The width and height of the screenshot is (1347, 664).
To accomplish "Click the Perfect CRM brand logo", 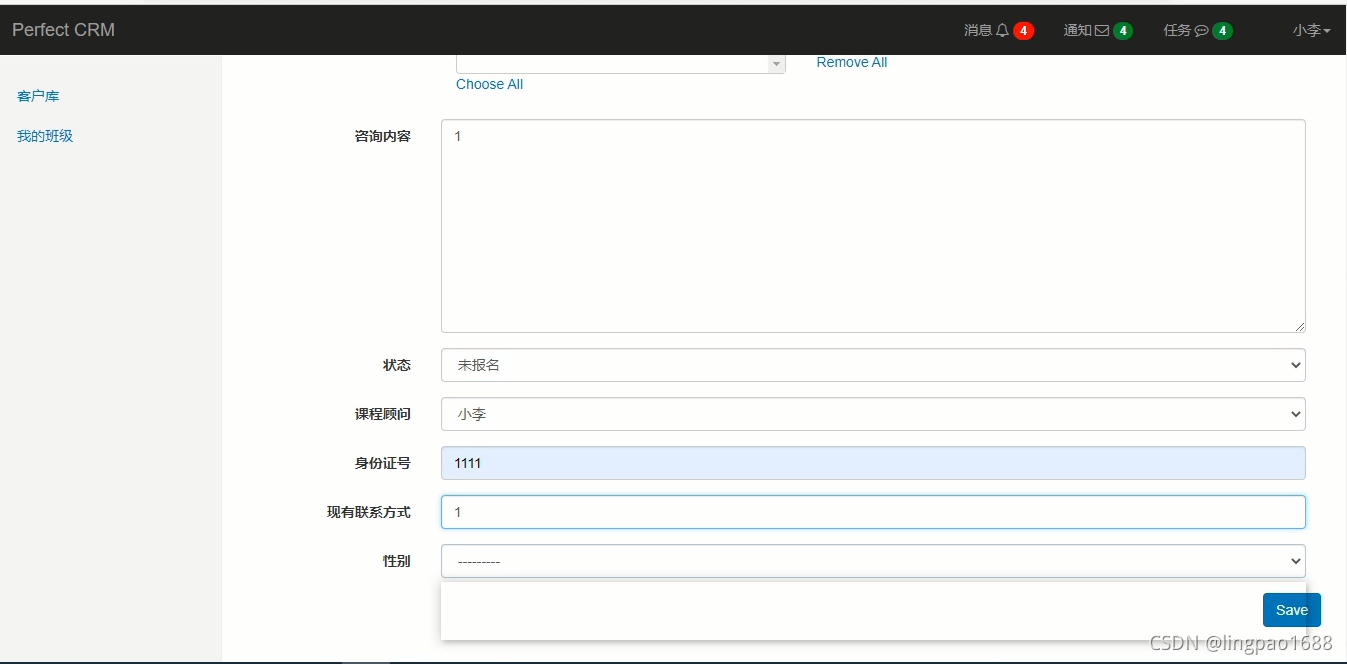I will tap(62, 29).
